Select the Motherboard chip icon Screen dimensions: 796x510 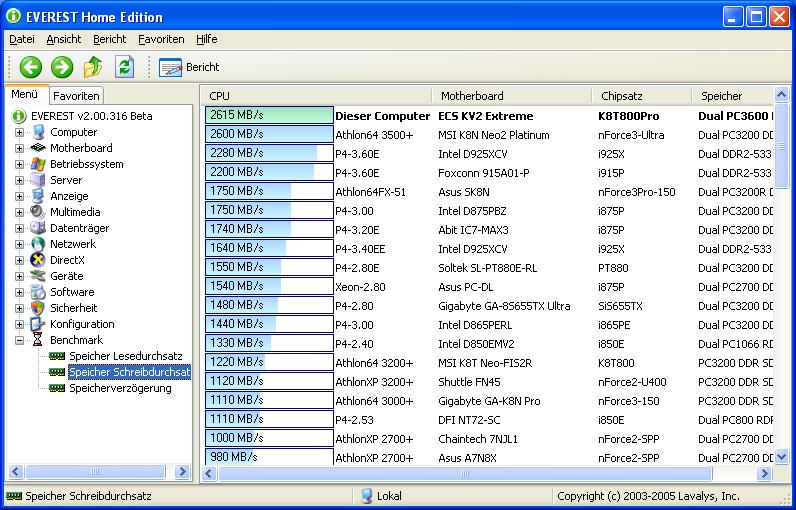pyautogui.click(x=38, y=148)
